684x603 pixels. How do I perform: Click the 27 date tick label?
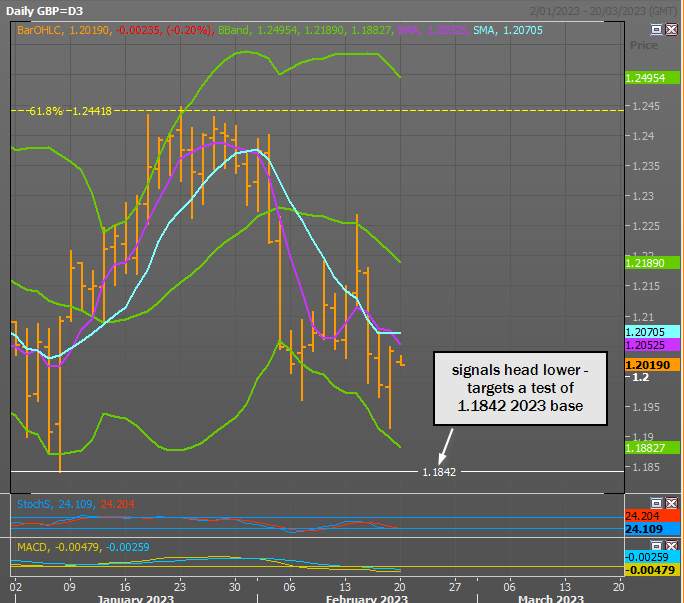point(455,587)
